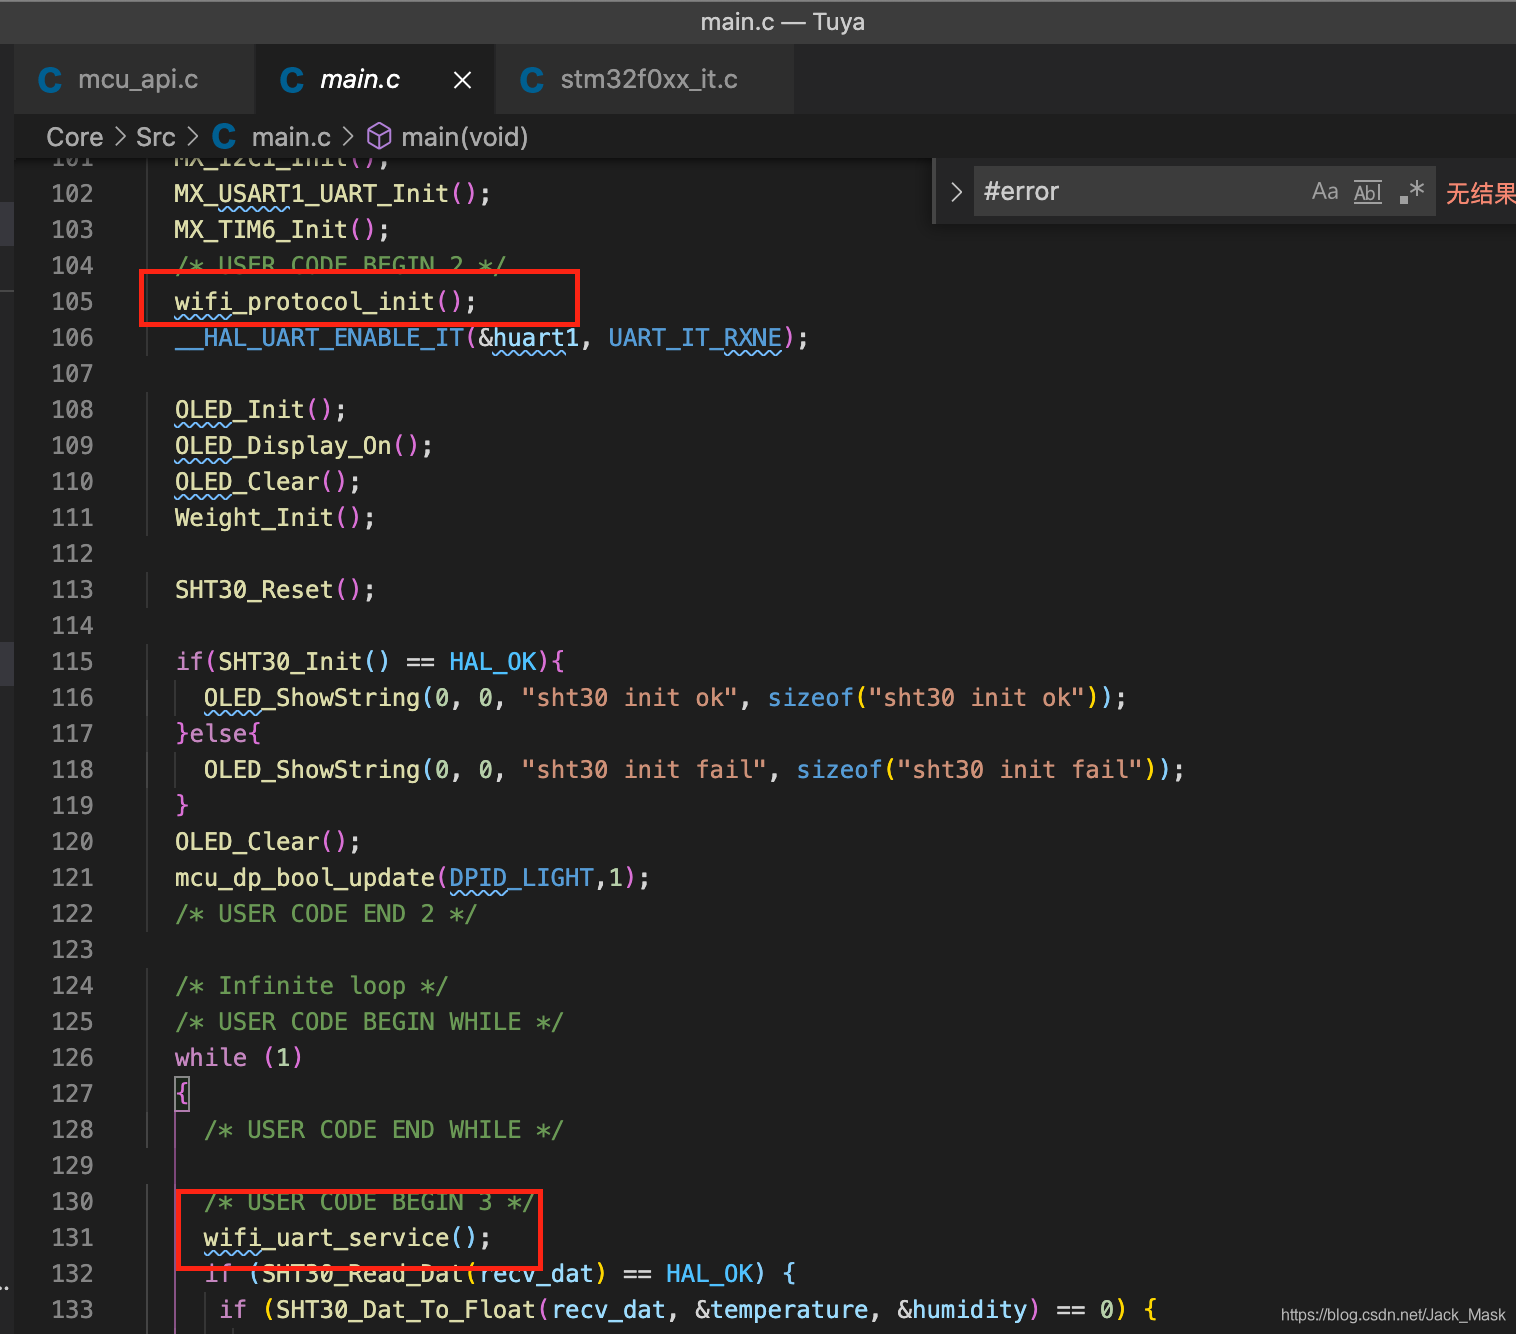Screen dimensions: 1516x1334
Task: Toggle Use Regular Expression in find widget
Action: (1411, 191)
